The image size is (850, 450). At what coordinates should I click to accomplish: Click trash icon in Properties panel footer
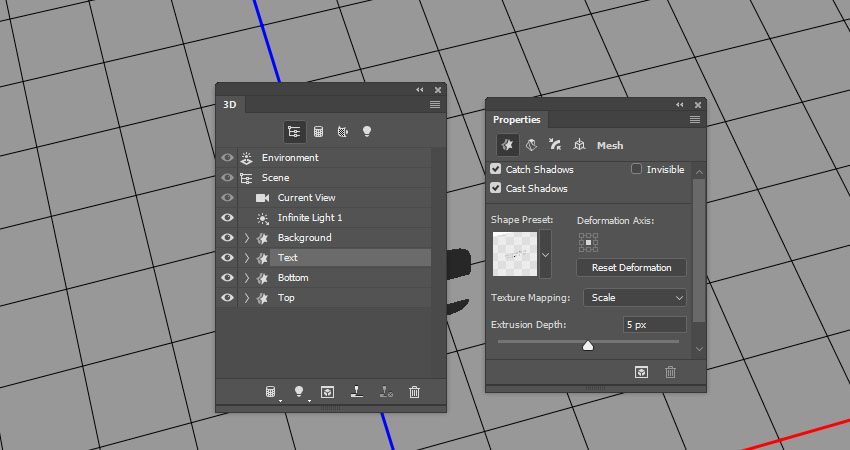[671, 372]
